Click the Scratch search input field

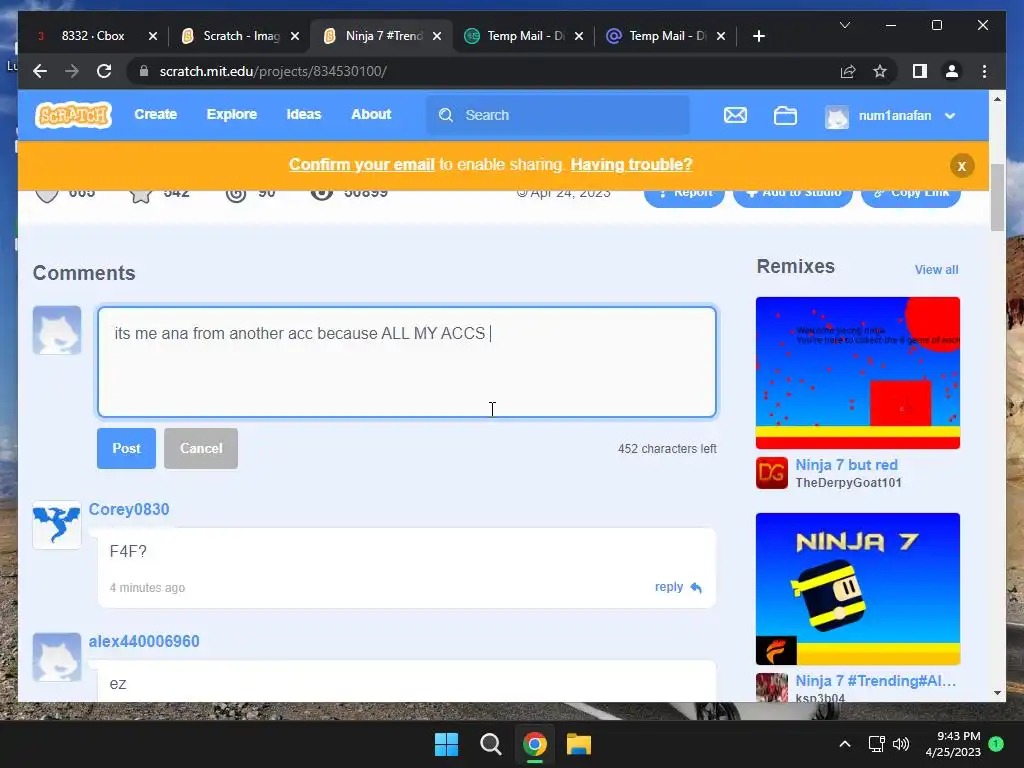(x=558, y=115)
